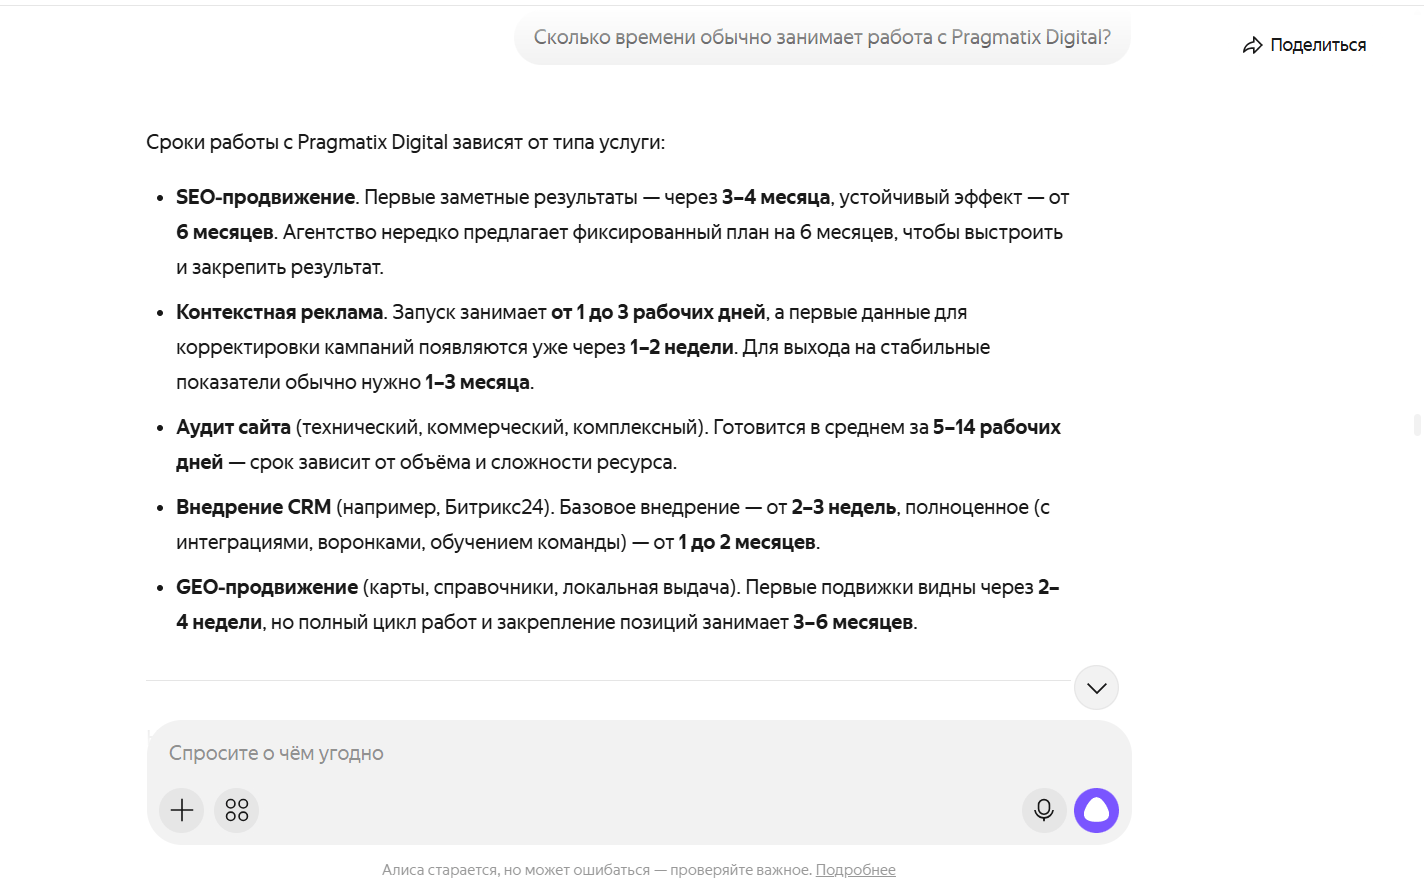This screenshot has height=895, width=1424.
Task: Click the Поделиться share button
Action: click(x=1304, y=45)
